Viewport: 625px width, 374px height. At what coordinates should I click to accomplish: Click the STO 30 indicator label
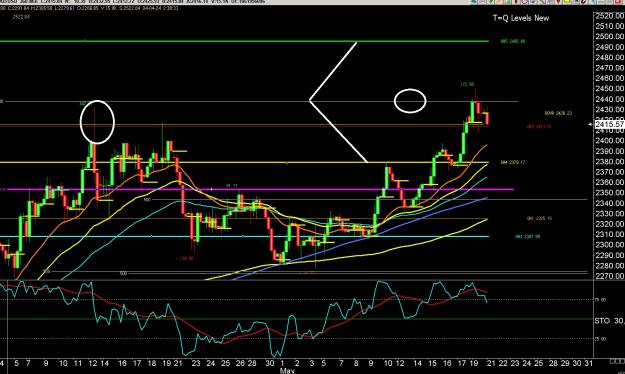click(x=609, y=321)
